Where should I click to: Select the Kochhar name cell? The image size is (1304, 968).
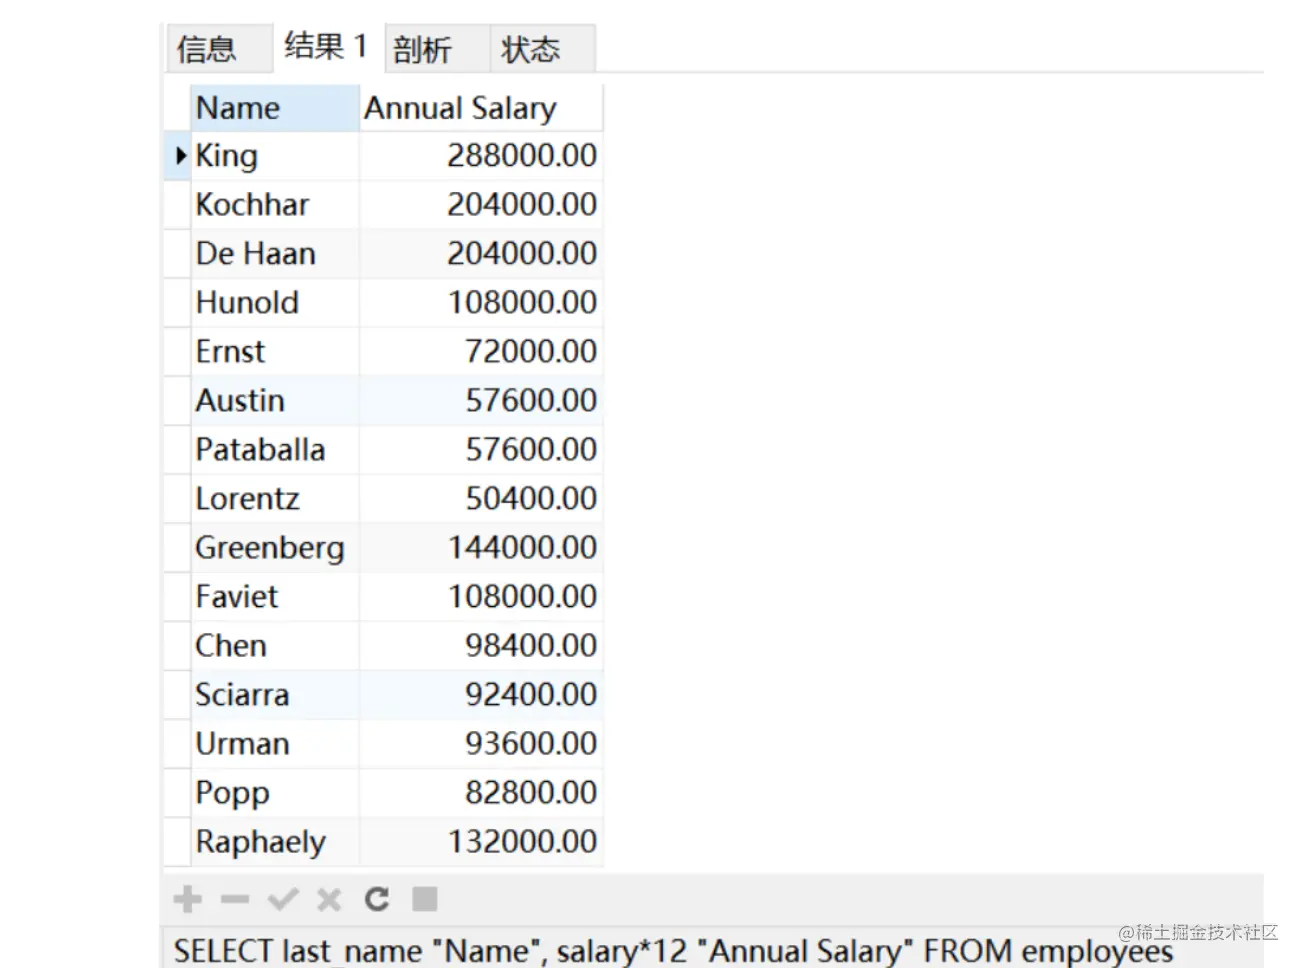point(275,205)
